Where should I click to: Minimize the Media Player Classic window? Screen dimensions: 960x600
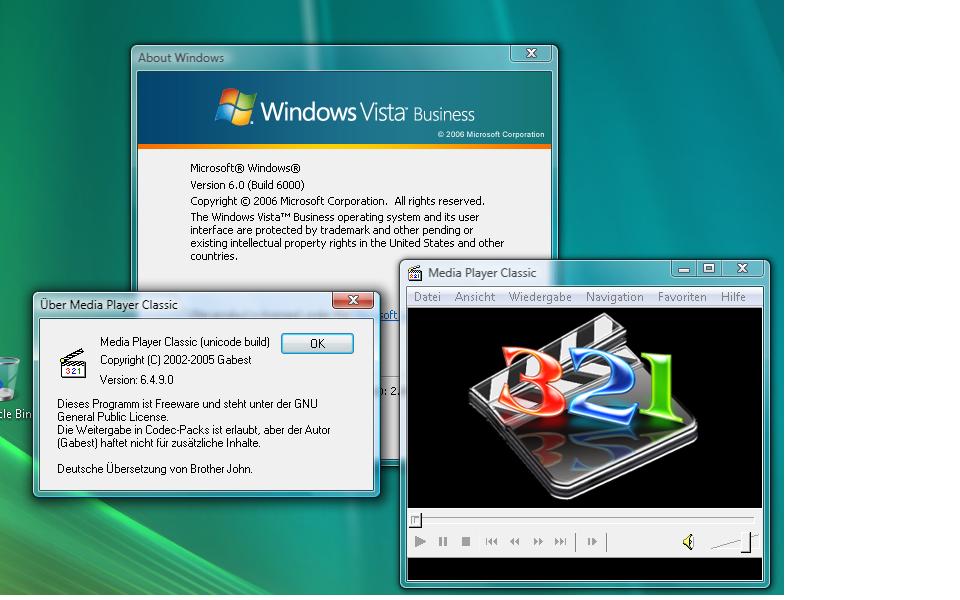[684, 268]
